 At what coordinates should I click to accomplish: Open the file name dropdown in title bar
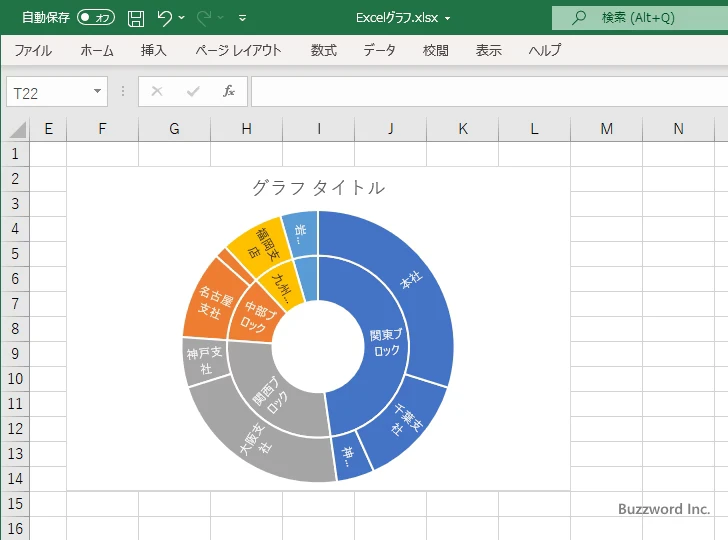447,18
